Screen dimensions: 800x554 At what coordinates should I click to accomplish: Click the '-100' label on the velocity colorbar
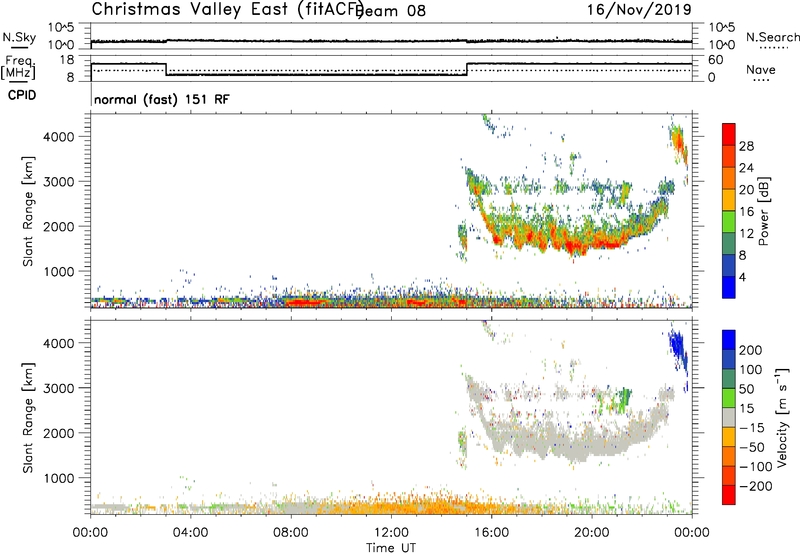755,466
